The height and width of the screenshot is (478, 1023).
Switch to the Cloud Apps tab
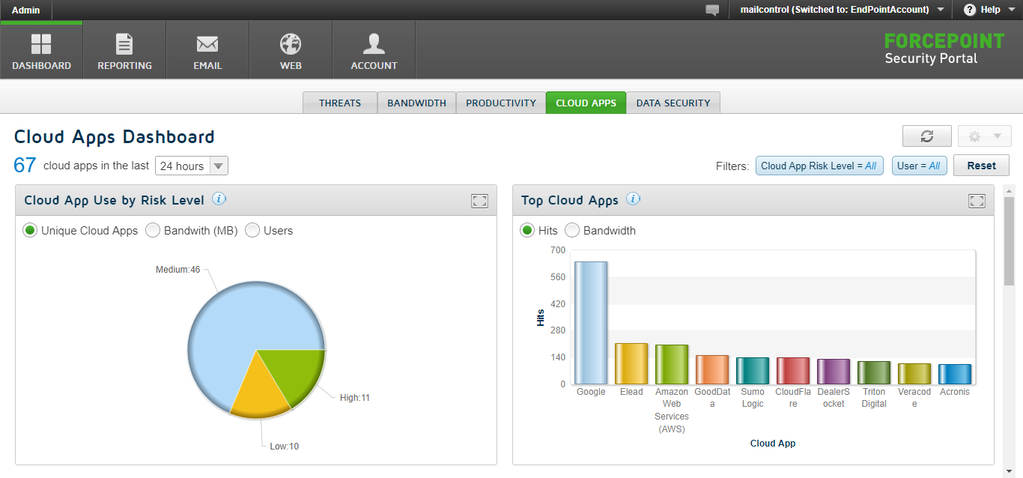tap(586, 103)
